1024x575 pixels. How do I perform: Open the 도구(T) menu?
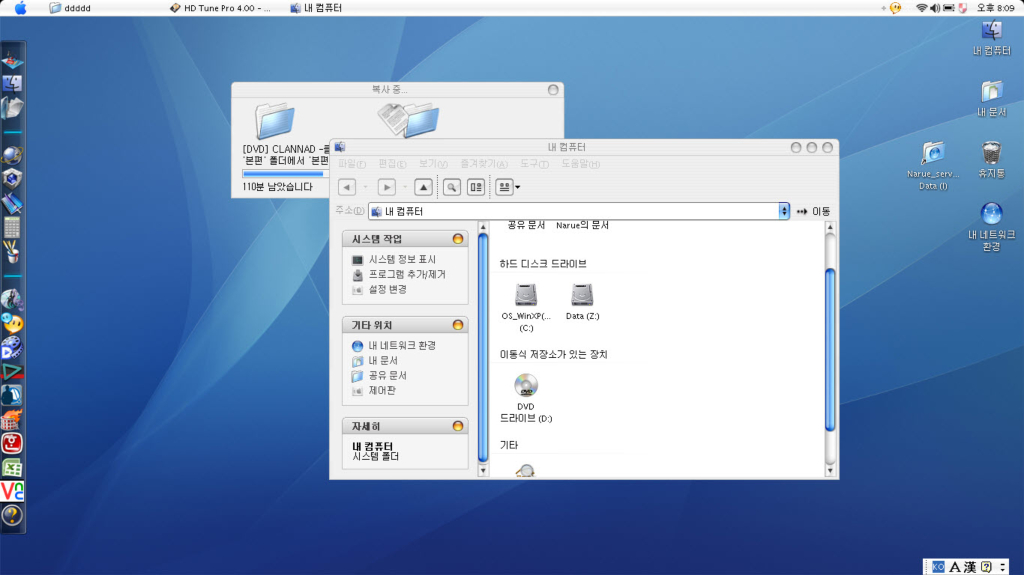[534, 164]
